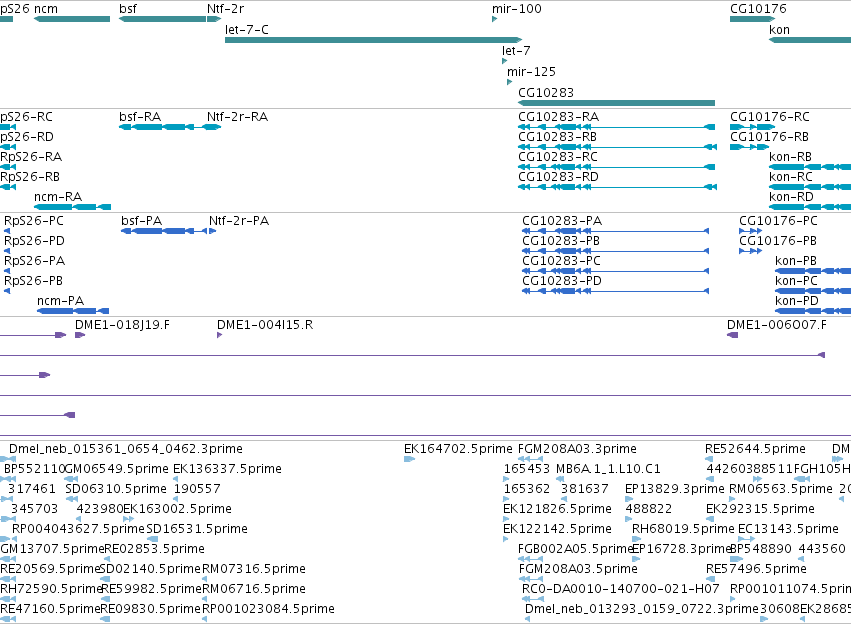Click the mir-100 gene label

coord(517,9)
